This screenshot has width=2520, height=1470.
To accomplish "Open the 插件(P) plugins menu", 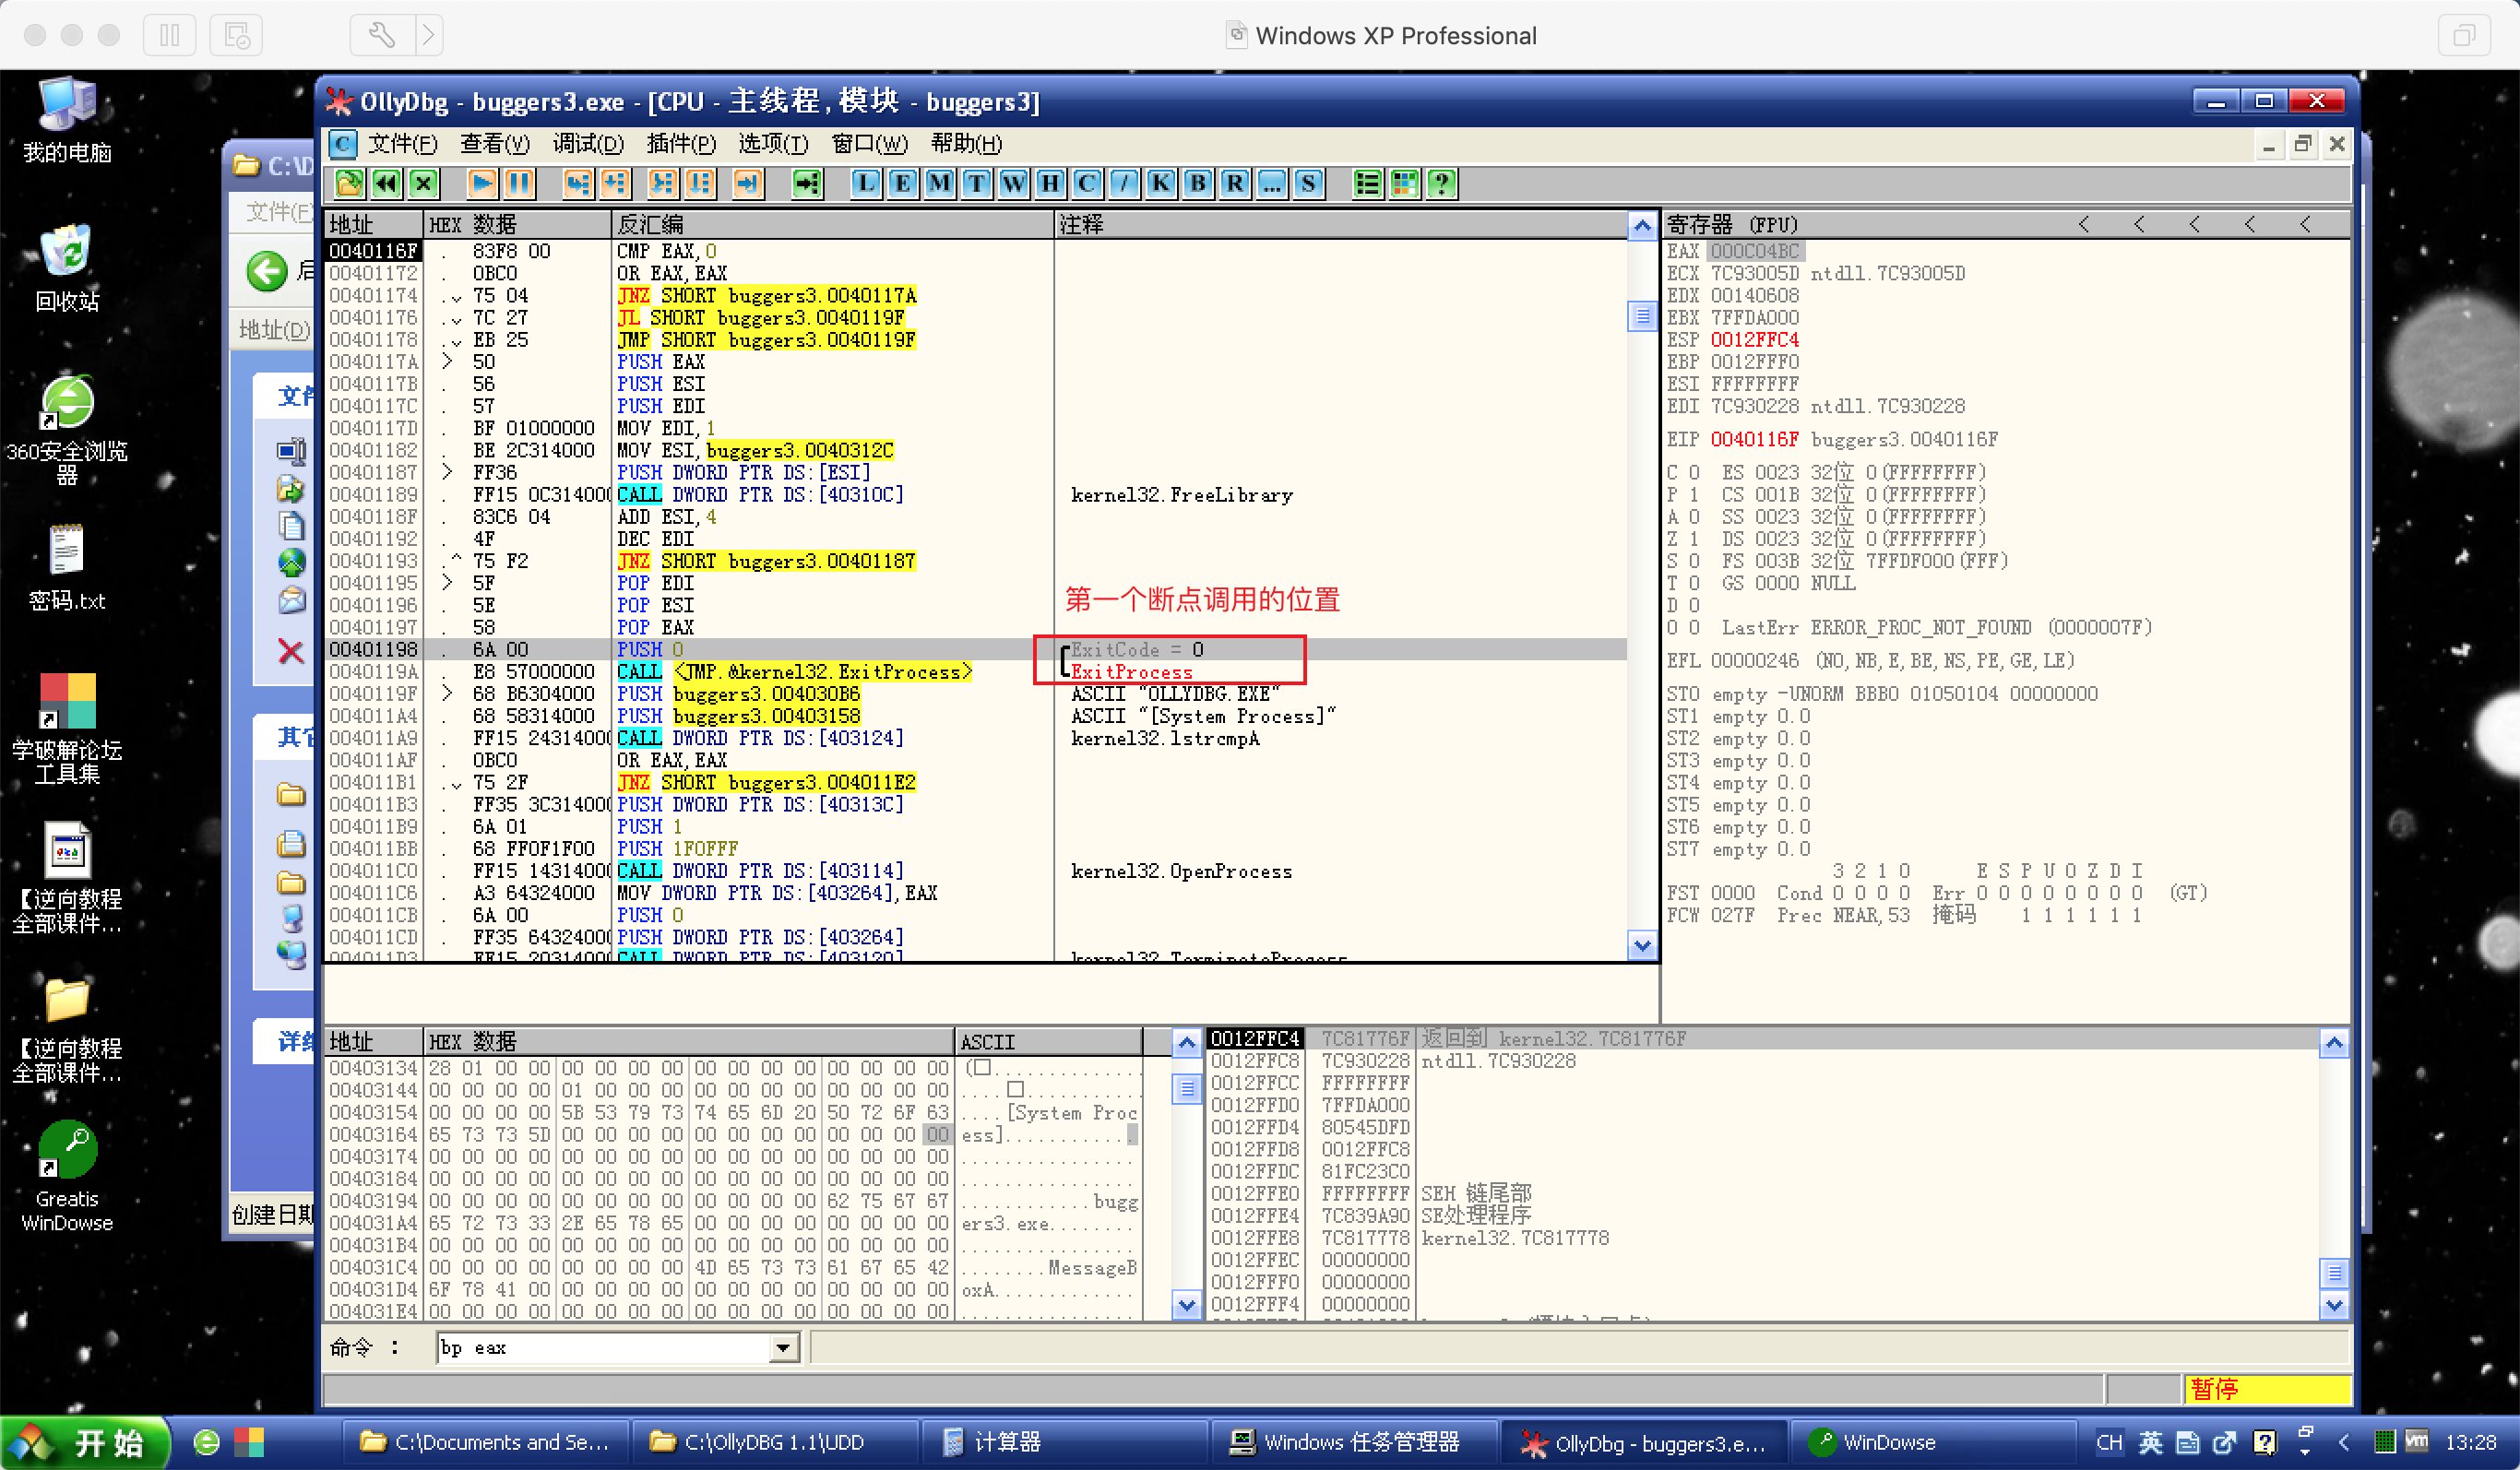I will [x=680, y=144].
